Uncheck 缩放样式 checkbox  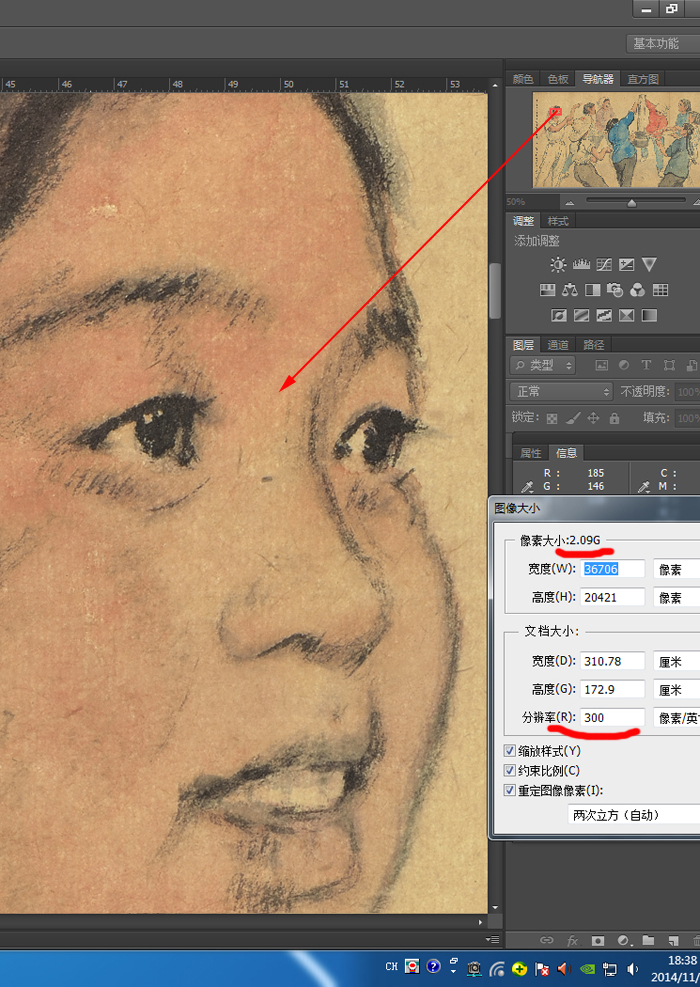tap(511, 751)
